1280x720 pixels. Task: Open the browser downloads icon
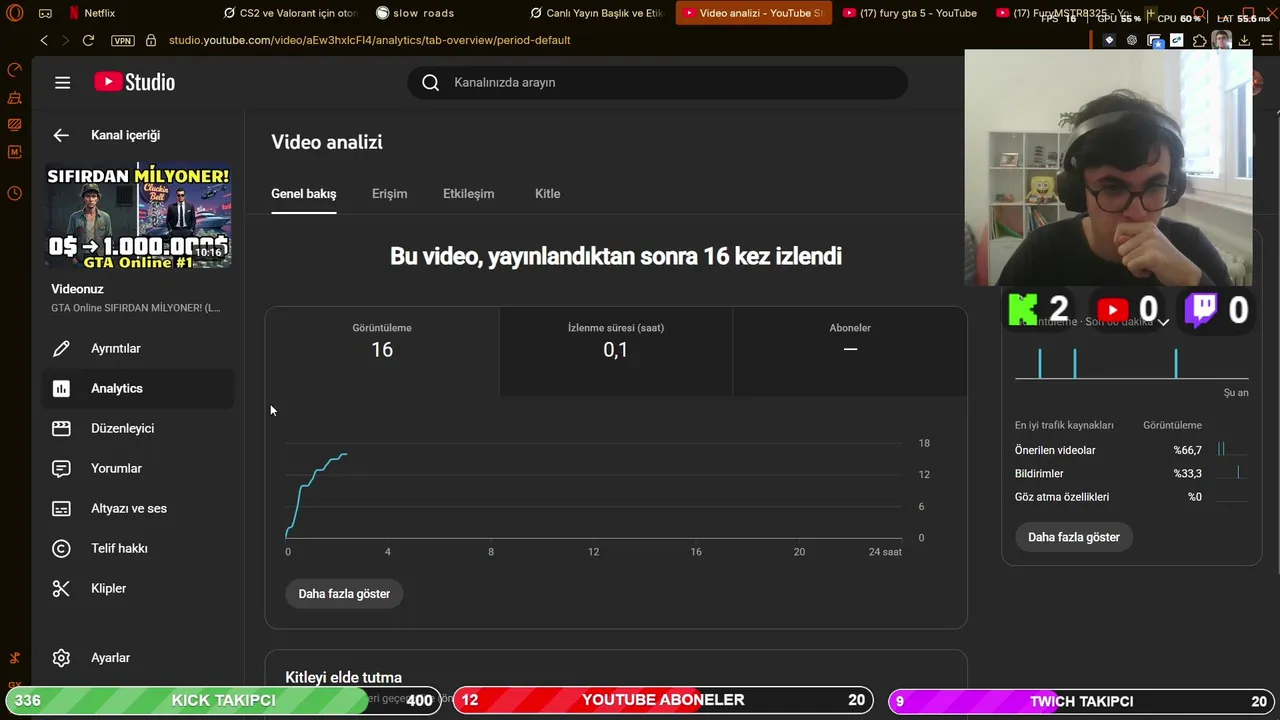1244,40
